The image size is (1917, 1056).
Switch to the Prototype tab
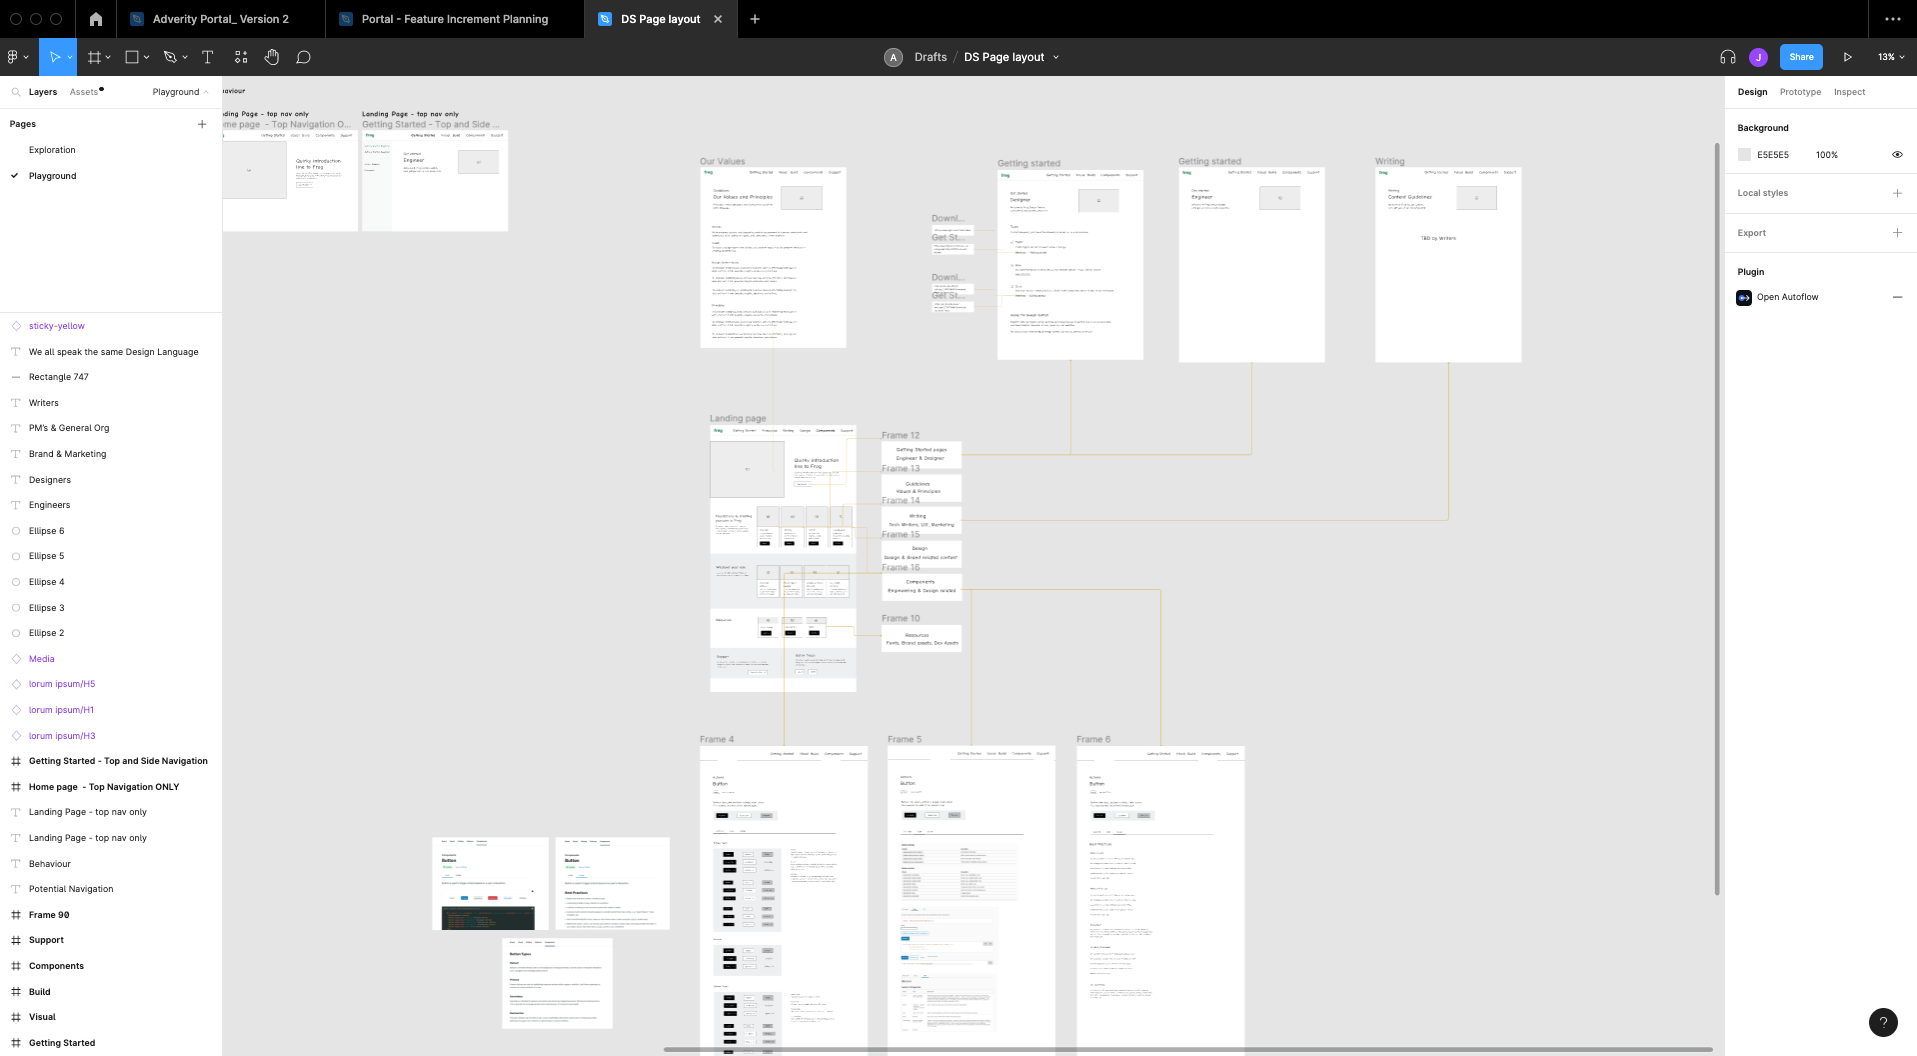1800,92
